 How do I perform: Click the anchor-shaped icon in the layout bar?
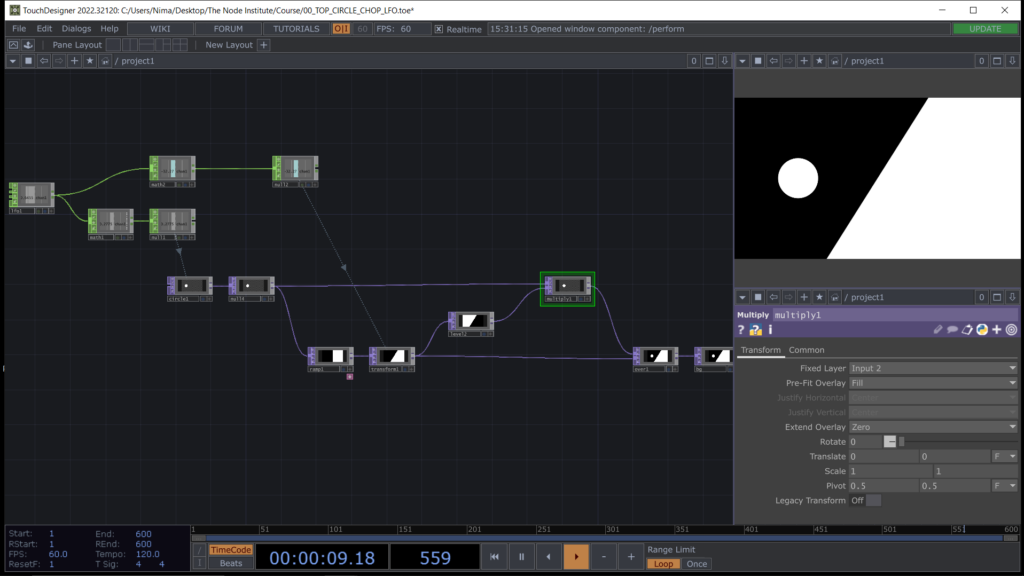(x=28, y=44)
